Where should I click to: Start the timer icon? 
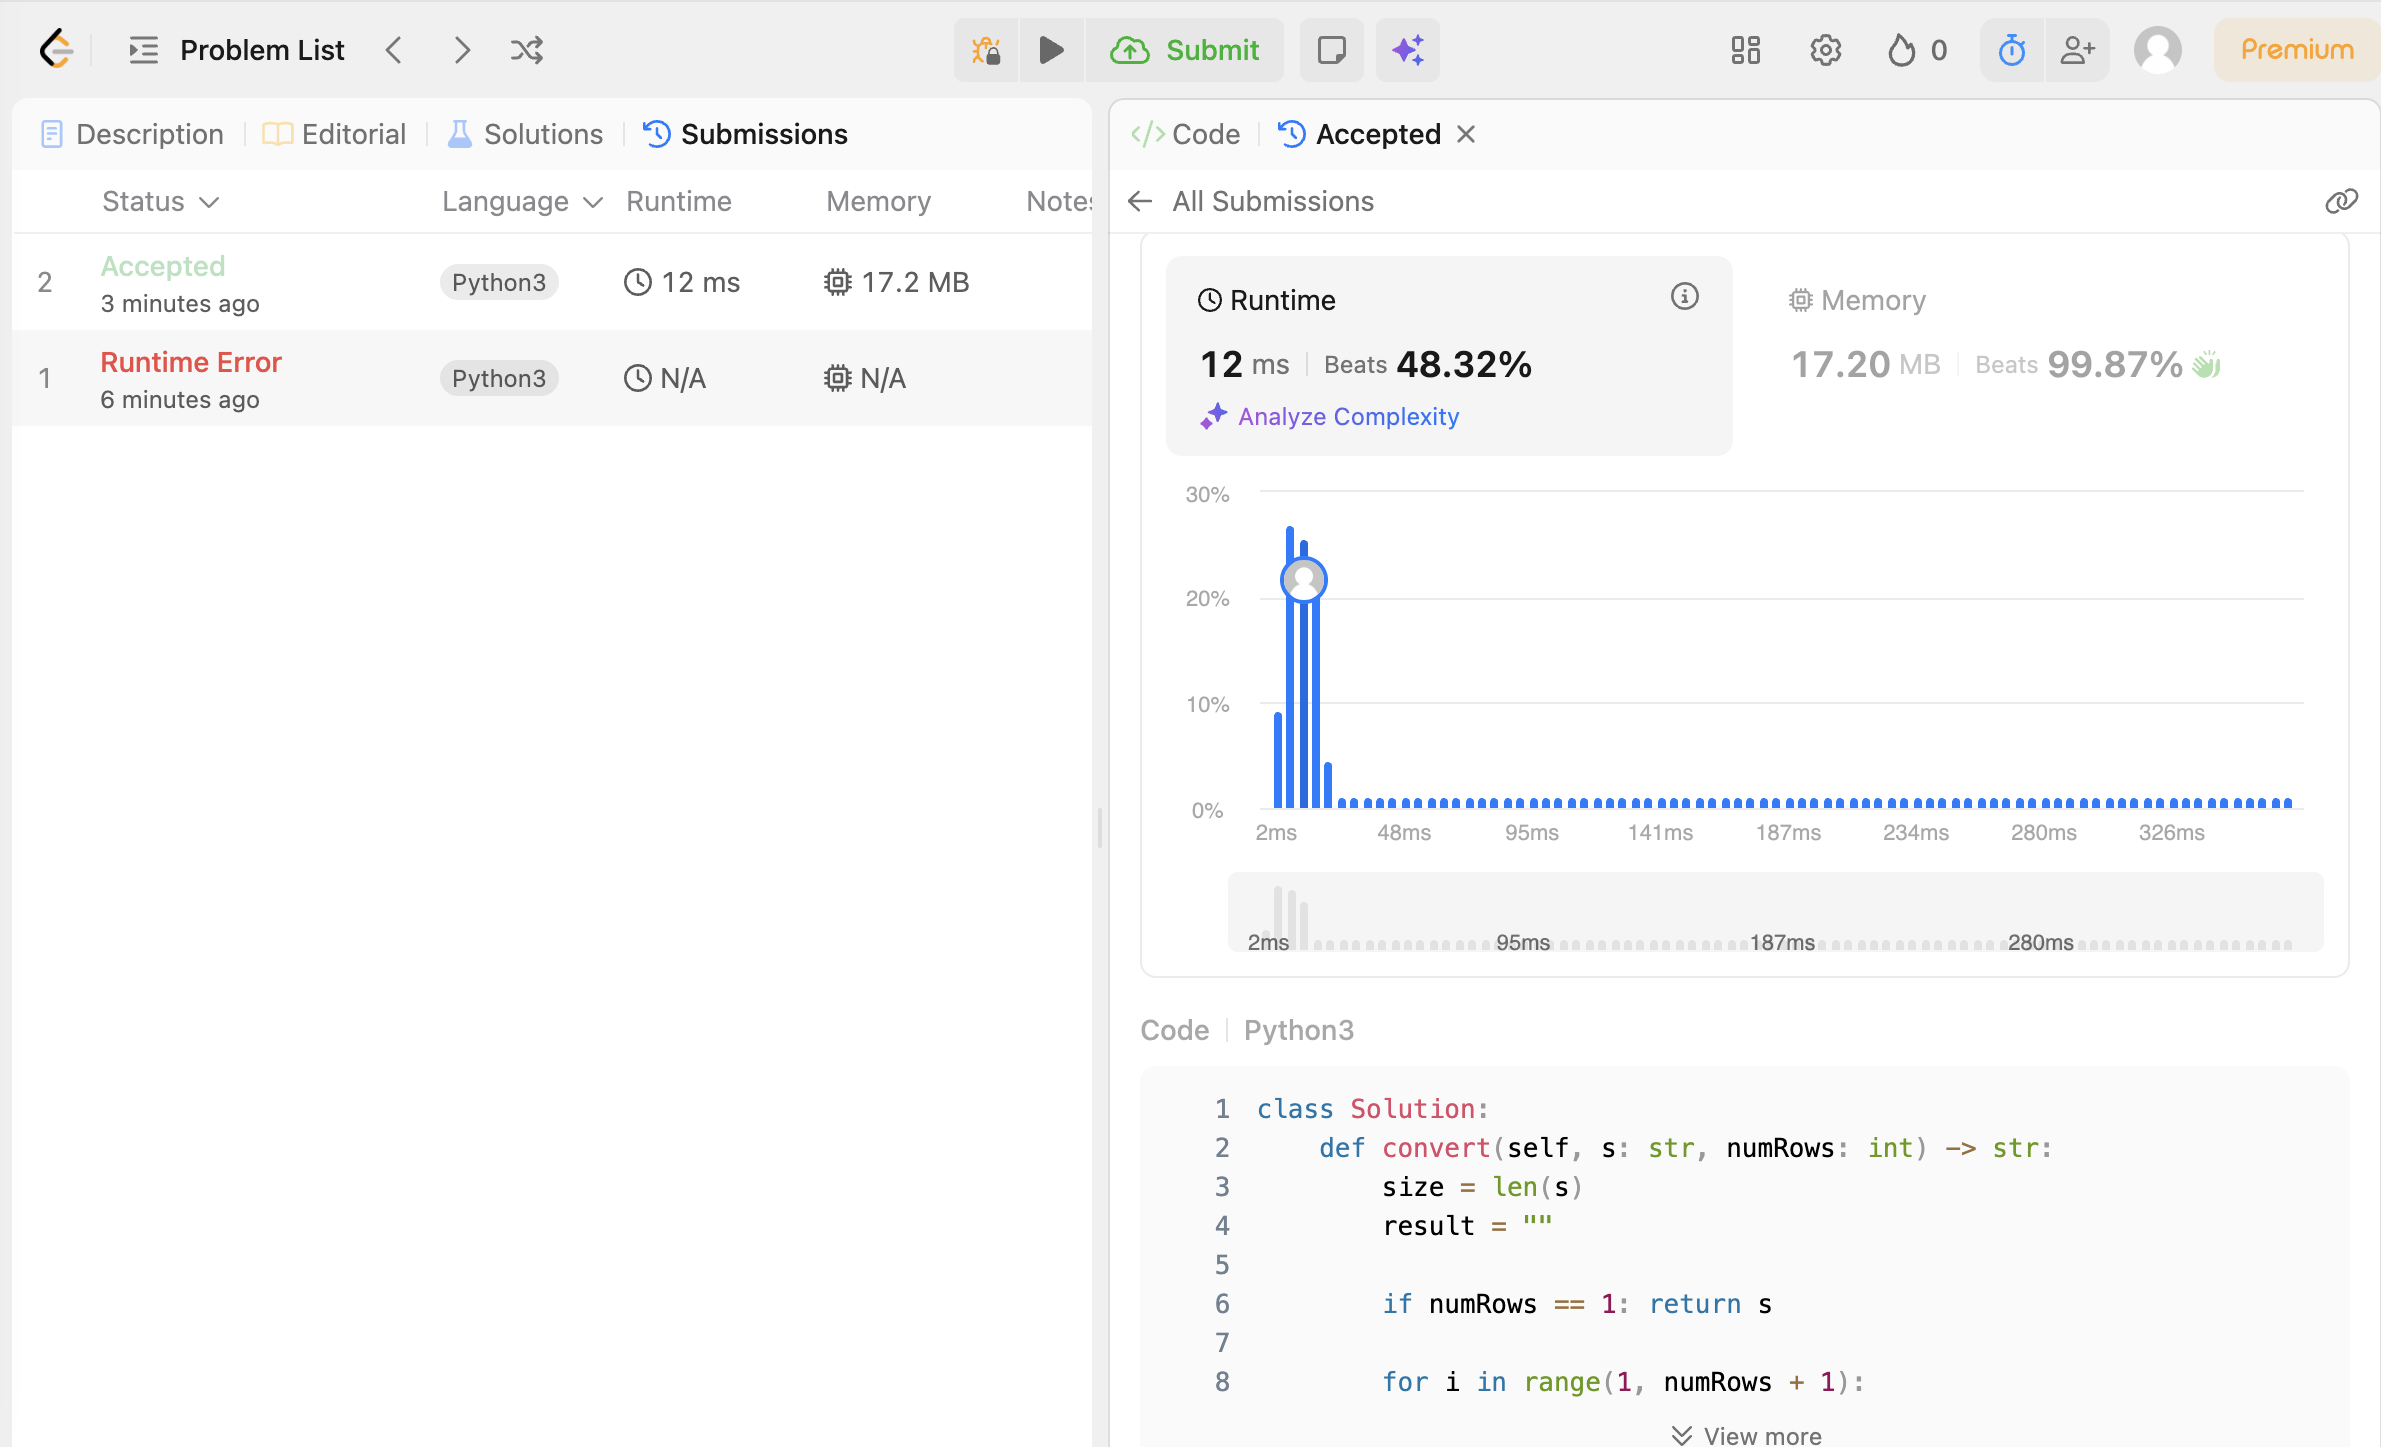[2012, 49]
